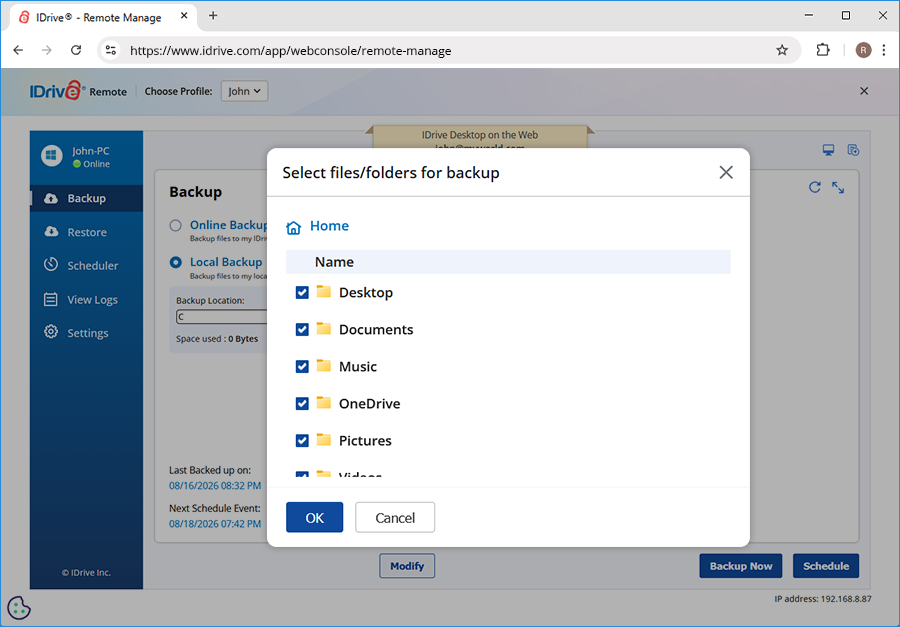The height and width of the screenshot is (627, 900).
Task: Click the last backed up date 08/16/2026 08:32 PM
Action: pos(215,486)
